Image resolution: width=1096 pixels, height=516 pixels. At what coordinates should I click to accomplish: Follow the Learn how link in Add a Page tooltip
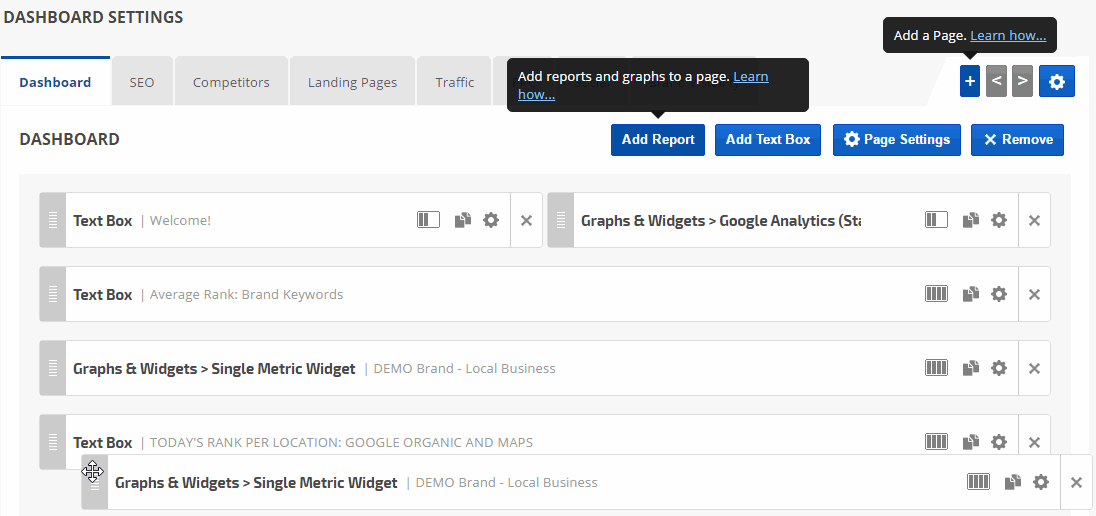(x=1008, y=36)
